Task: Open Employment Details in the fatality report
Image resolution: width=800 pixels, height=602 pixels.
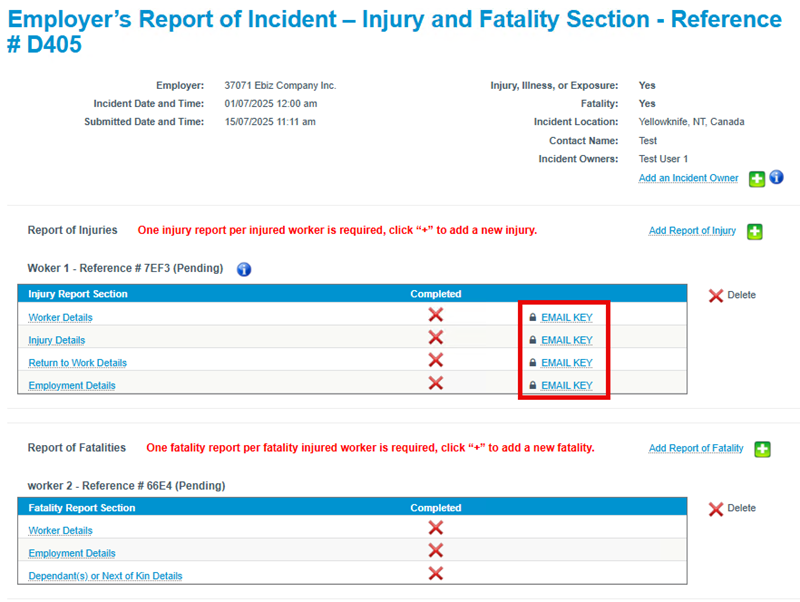Action: [x=72, y=554]
